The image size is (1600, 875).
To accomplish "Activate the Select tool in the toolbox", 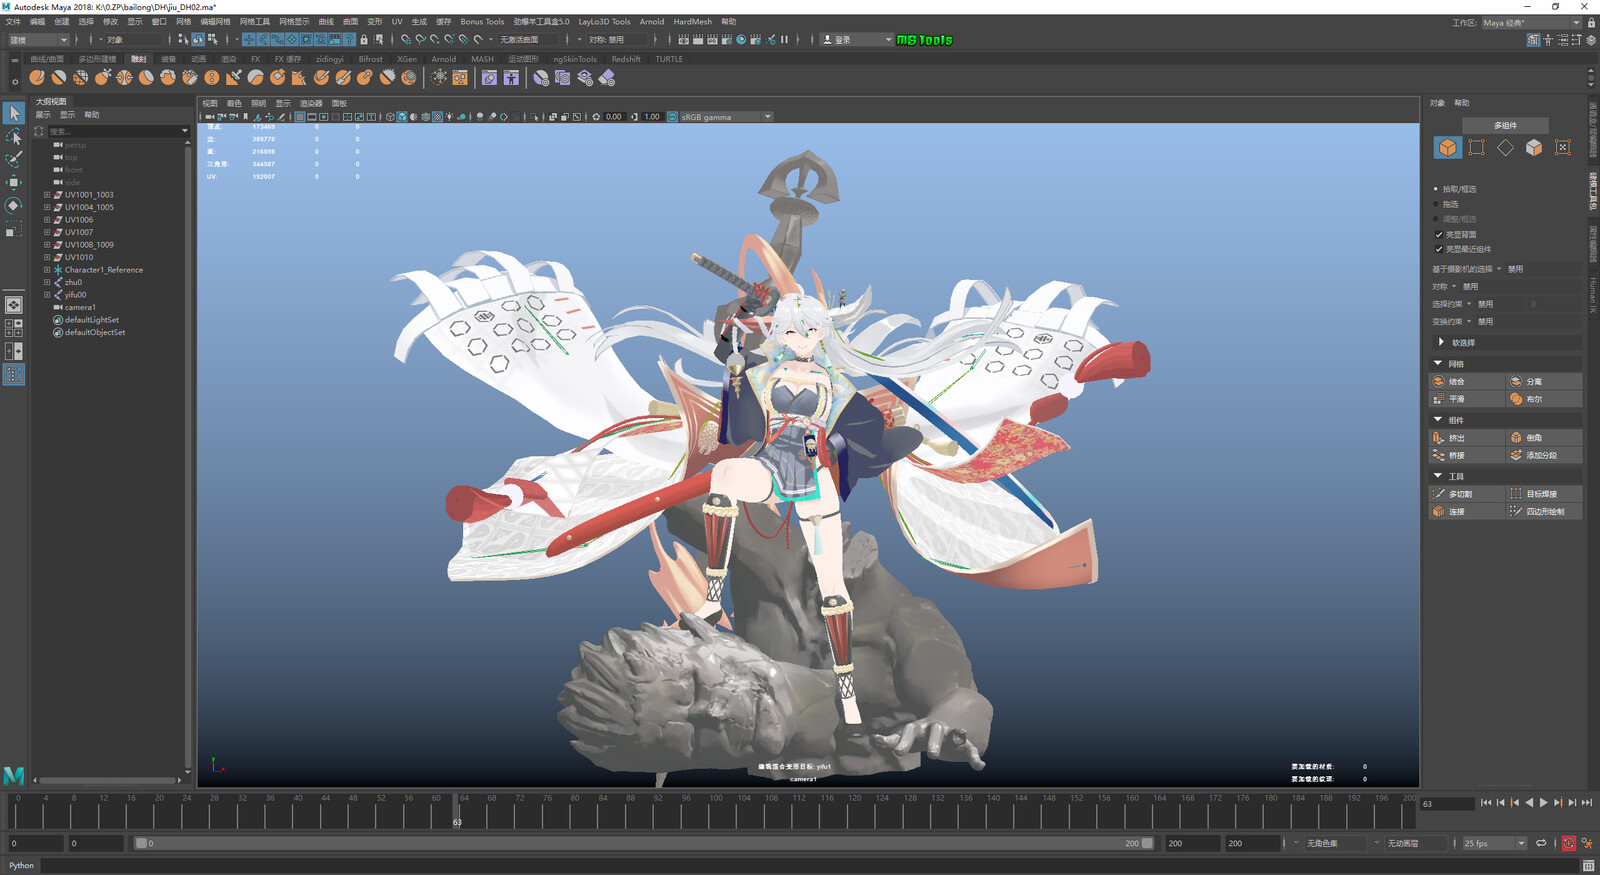I will pos(14,113).
